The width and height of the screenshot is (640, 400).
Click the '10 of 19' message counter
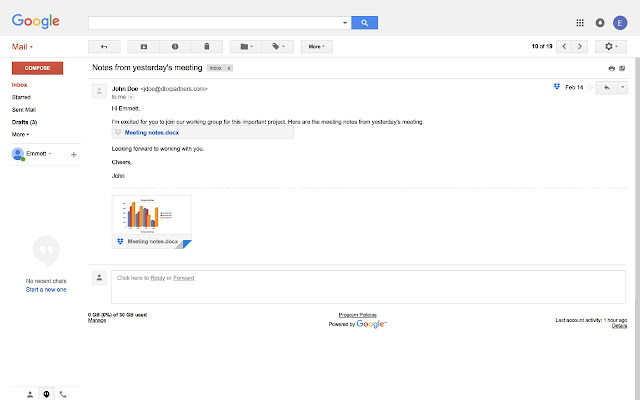(542, 47)
